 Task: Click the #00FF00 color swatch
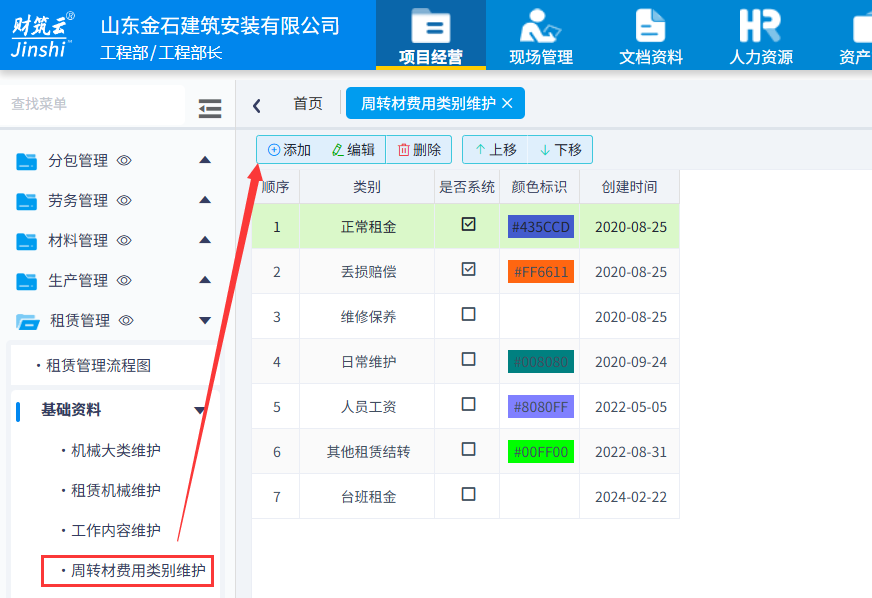click(x=541, y=452)
